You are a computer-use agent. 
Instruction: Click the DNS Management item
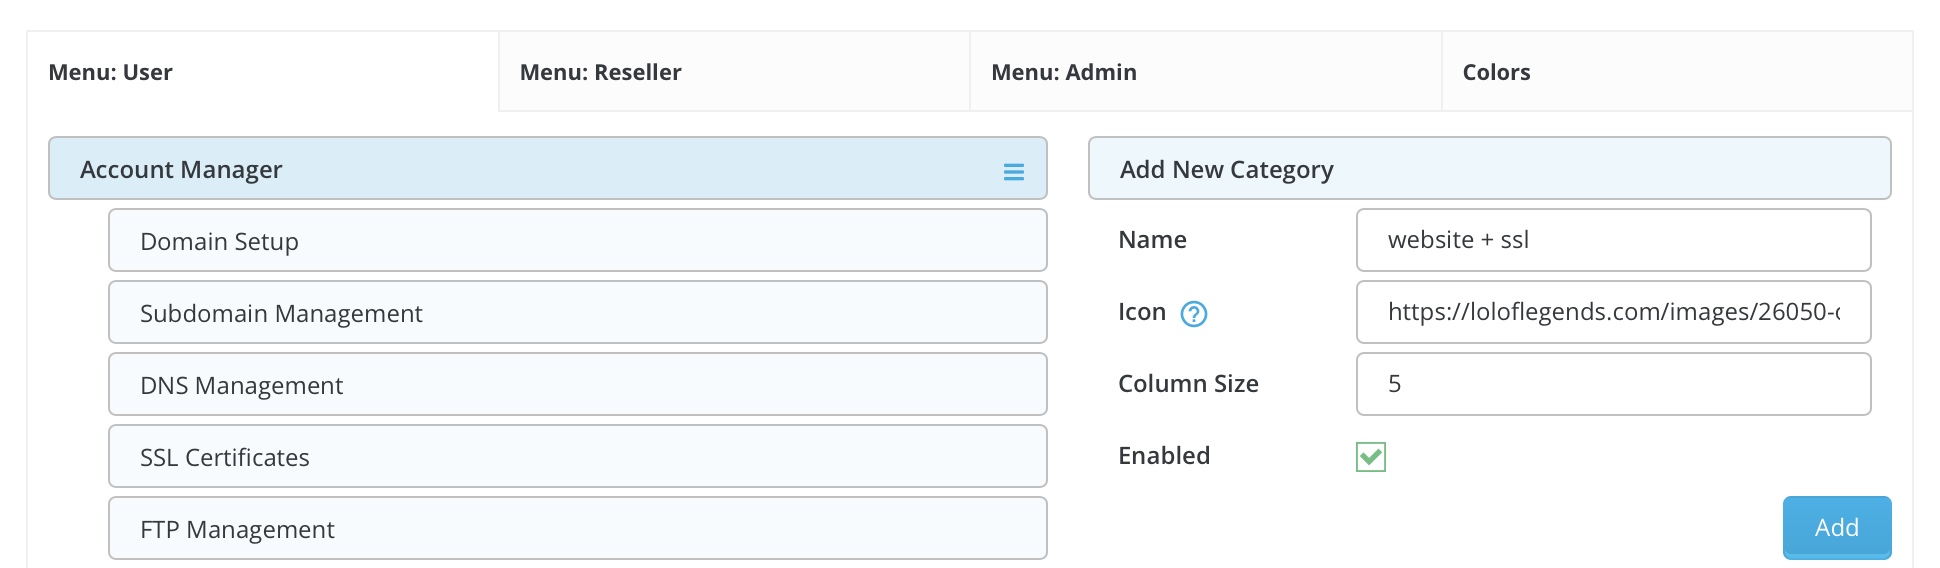pyautogui.click(x=577, y=384)
